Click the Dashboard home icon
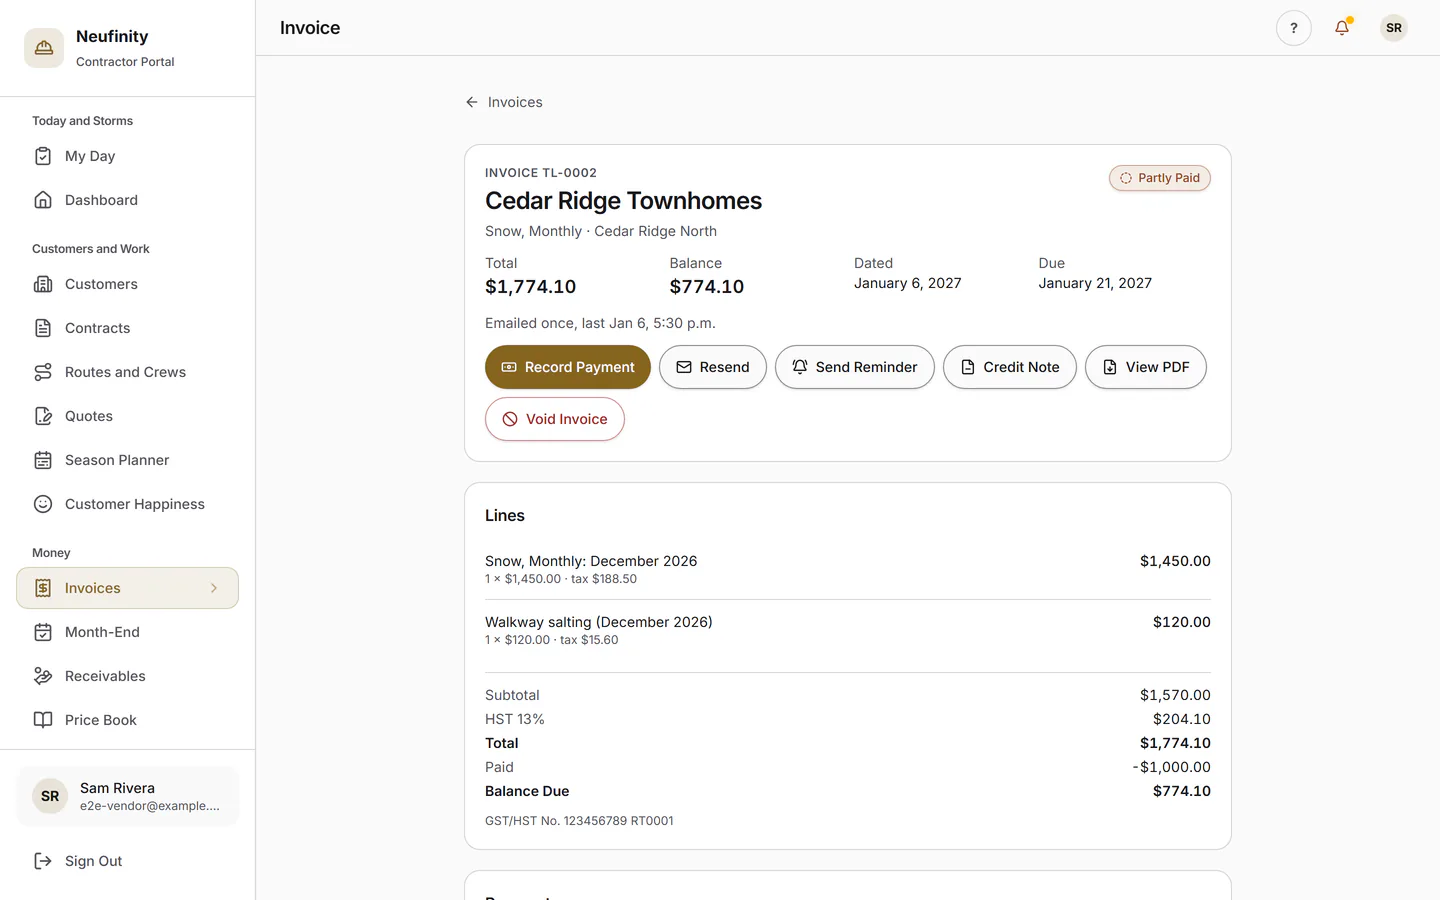The height and width of the screenshot is (900, 1440). click(x=43, y=200)
